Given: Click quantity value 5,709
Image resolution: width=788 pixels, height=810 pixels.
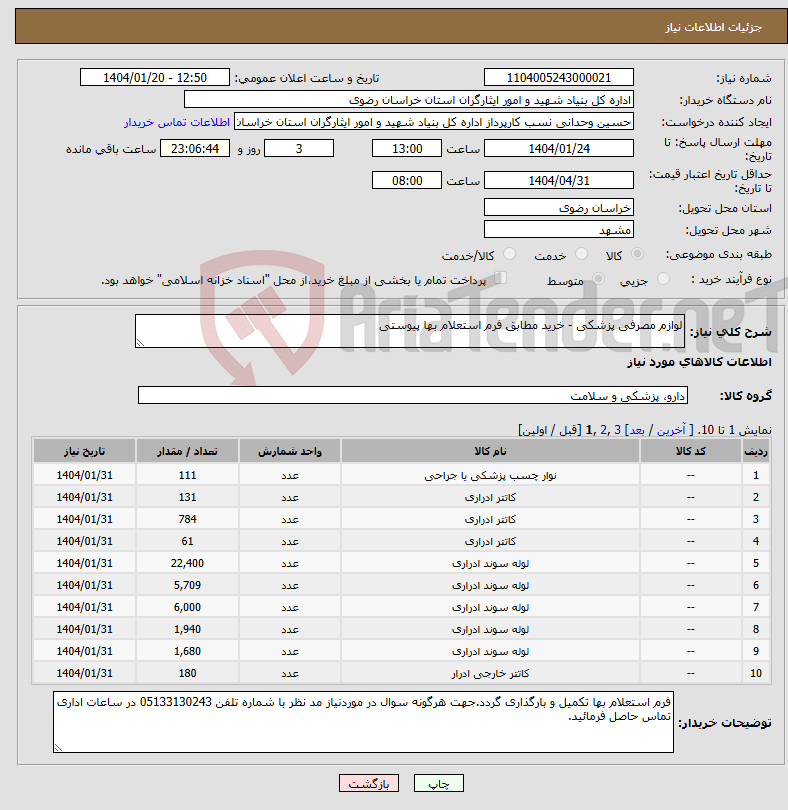Looking at the screenshot, I should [187, 585].
